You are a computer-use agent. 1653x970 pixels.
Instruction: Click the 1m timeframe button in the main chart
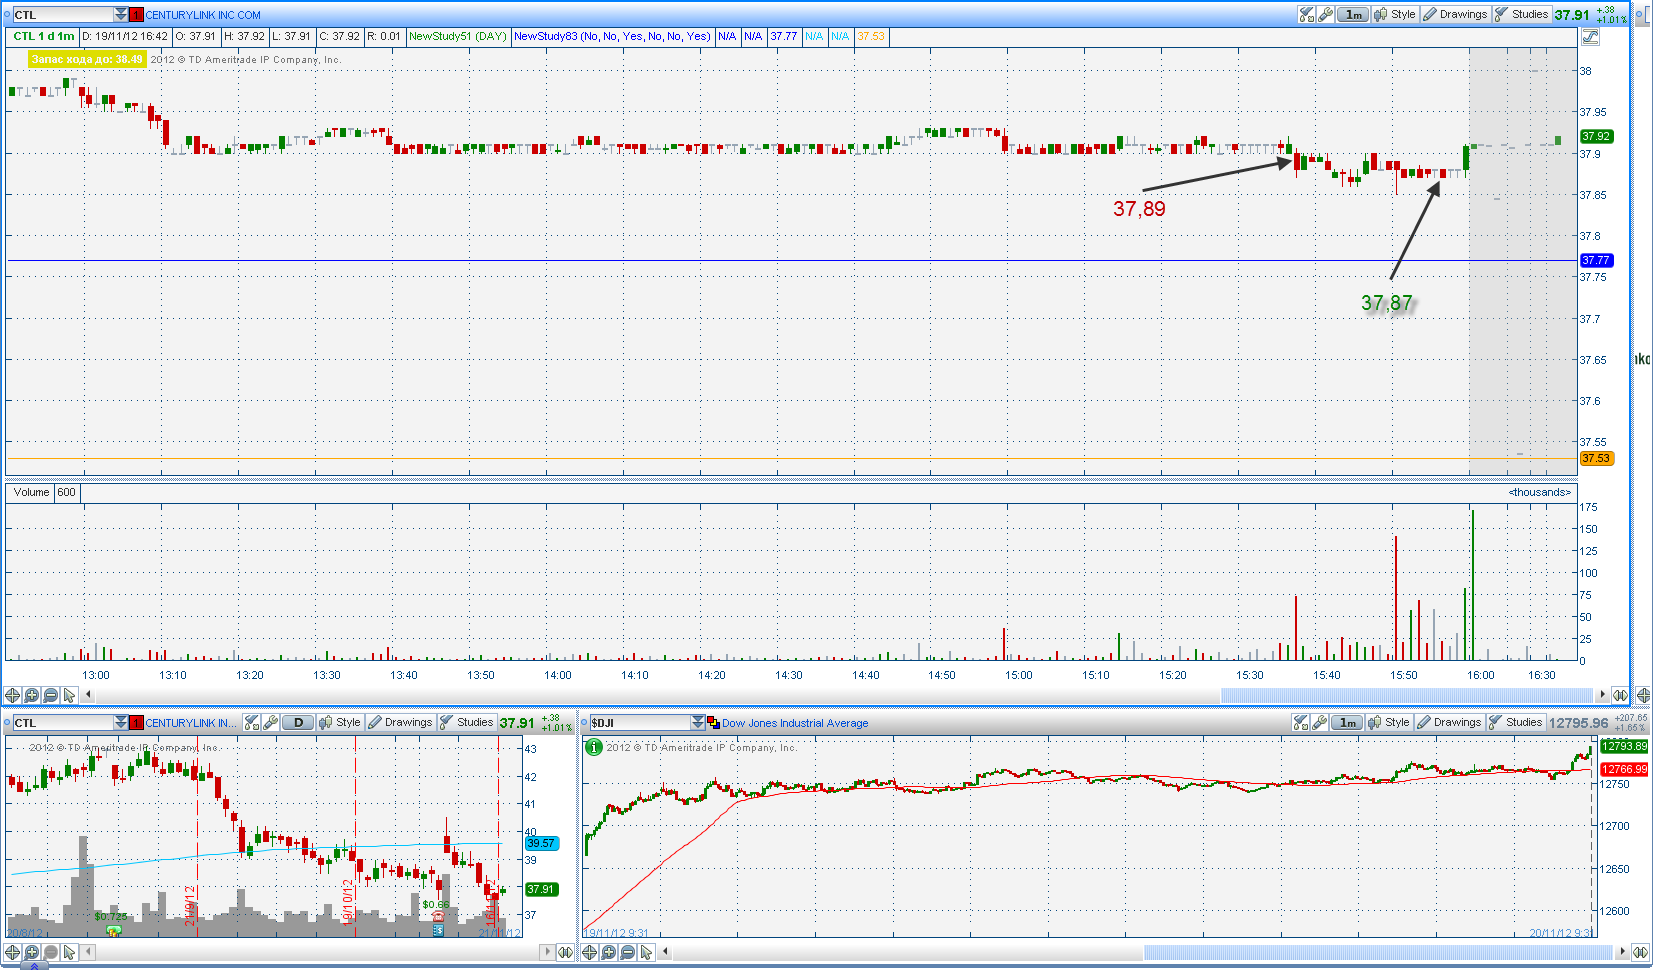coord(1353,14)
